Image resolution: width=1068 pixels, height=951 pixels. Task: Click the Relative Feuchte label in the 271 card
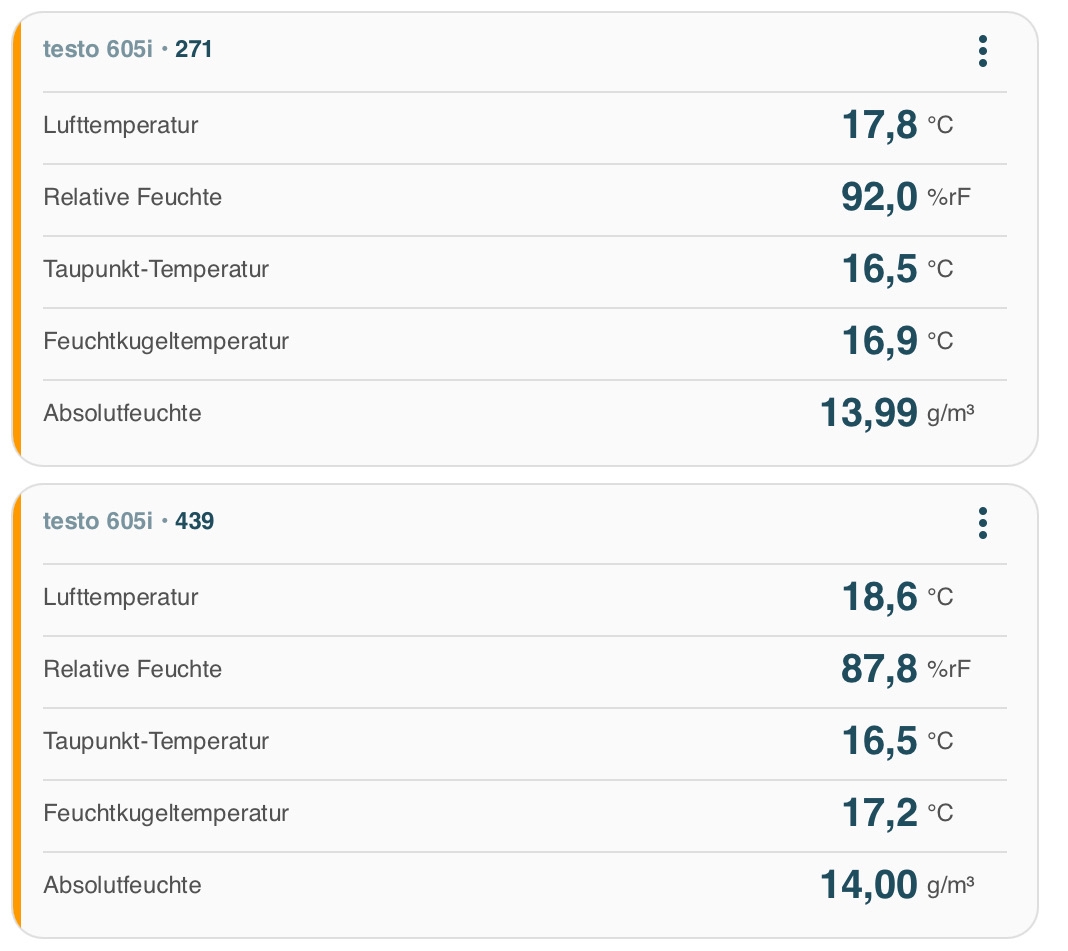133,198
